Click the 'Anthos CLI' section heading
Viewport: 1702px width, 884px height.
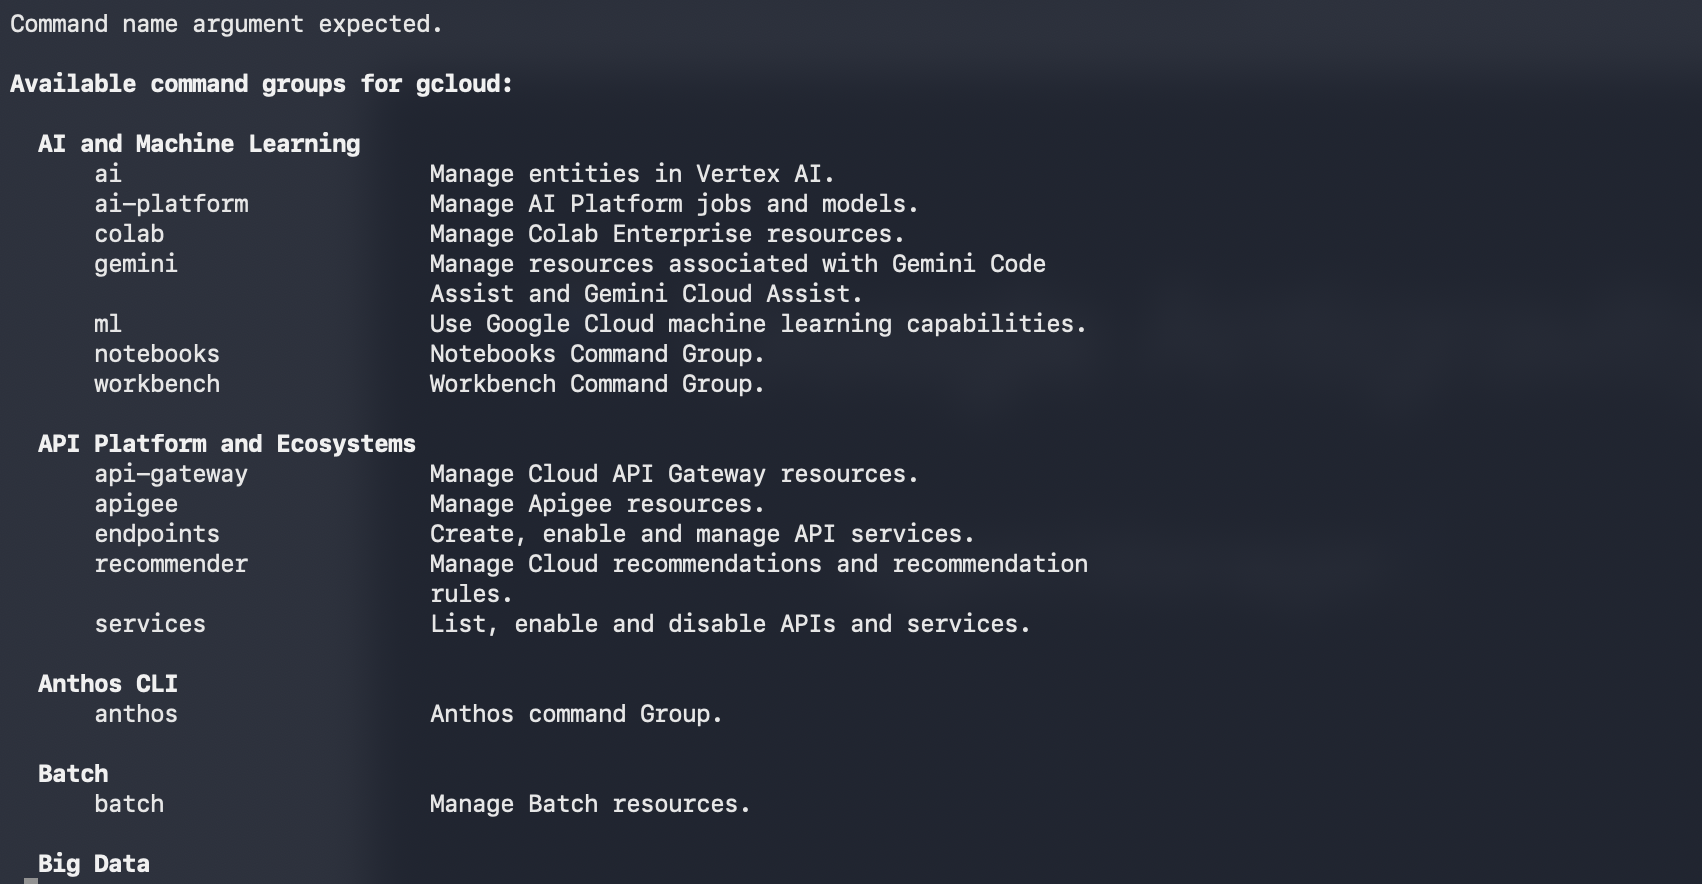tap(108, 684)
